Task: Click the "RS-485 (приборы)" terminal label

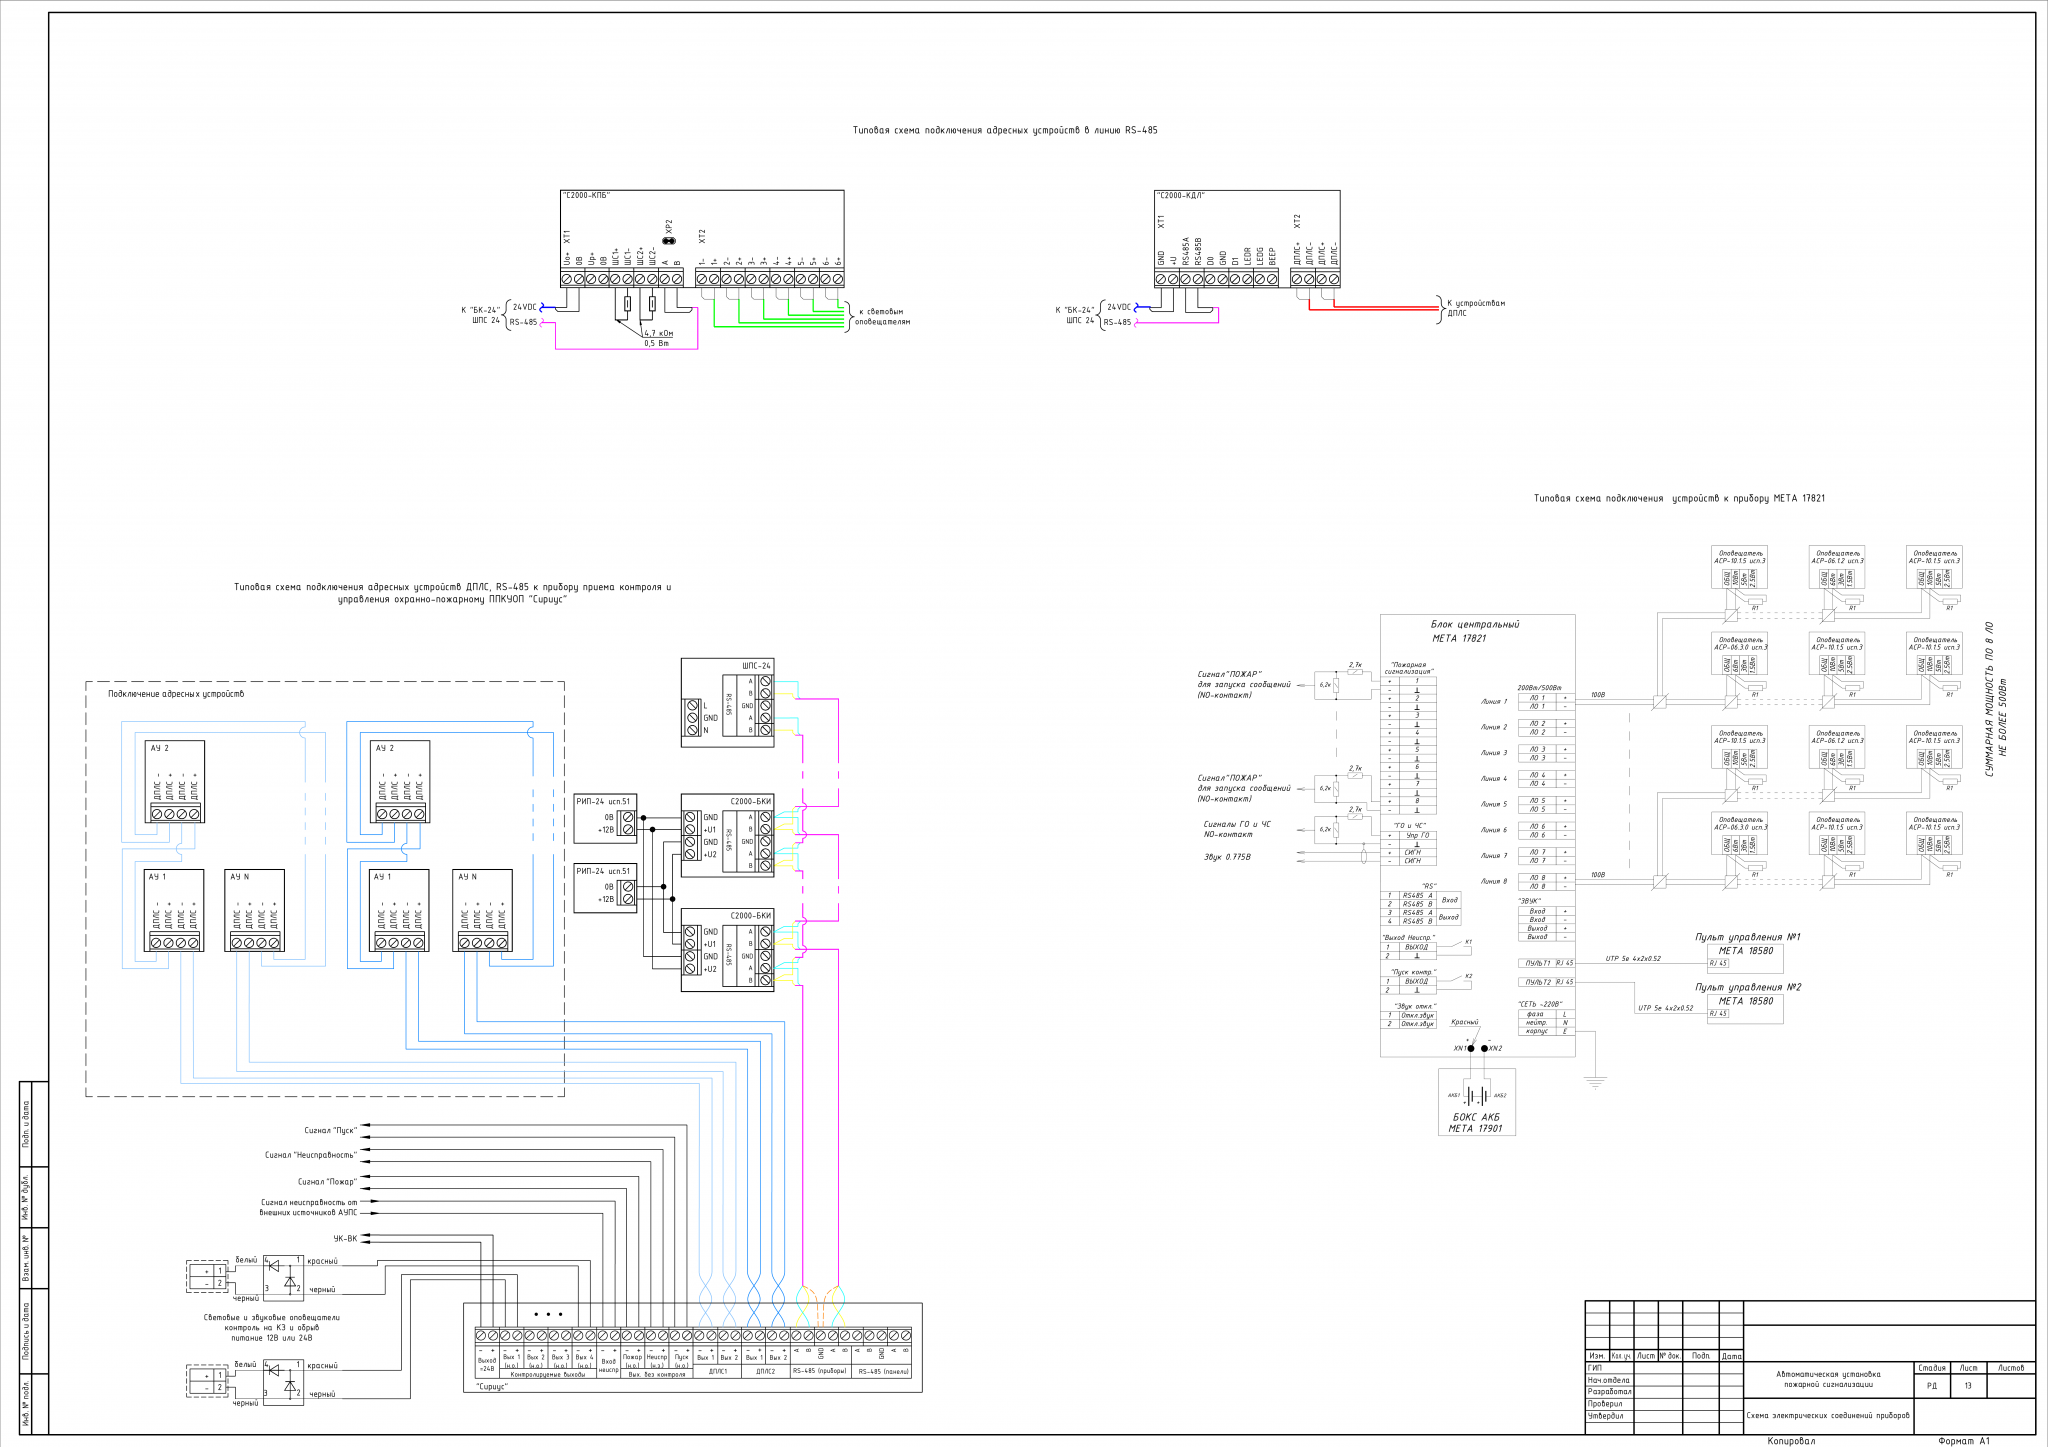Action: tap(819, 1372)
